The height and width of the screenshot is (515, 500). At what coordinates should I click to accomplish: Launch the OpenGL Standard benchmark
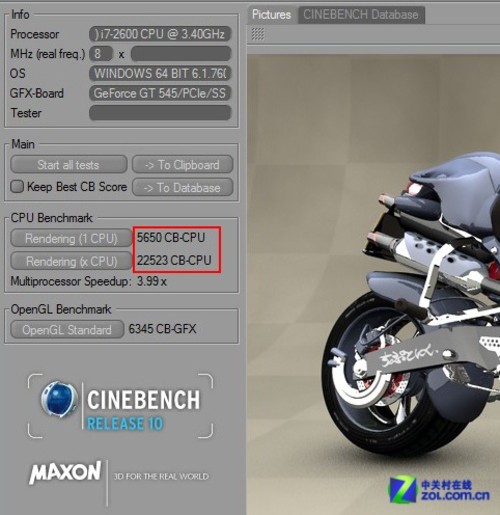[x=67, y=330]
